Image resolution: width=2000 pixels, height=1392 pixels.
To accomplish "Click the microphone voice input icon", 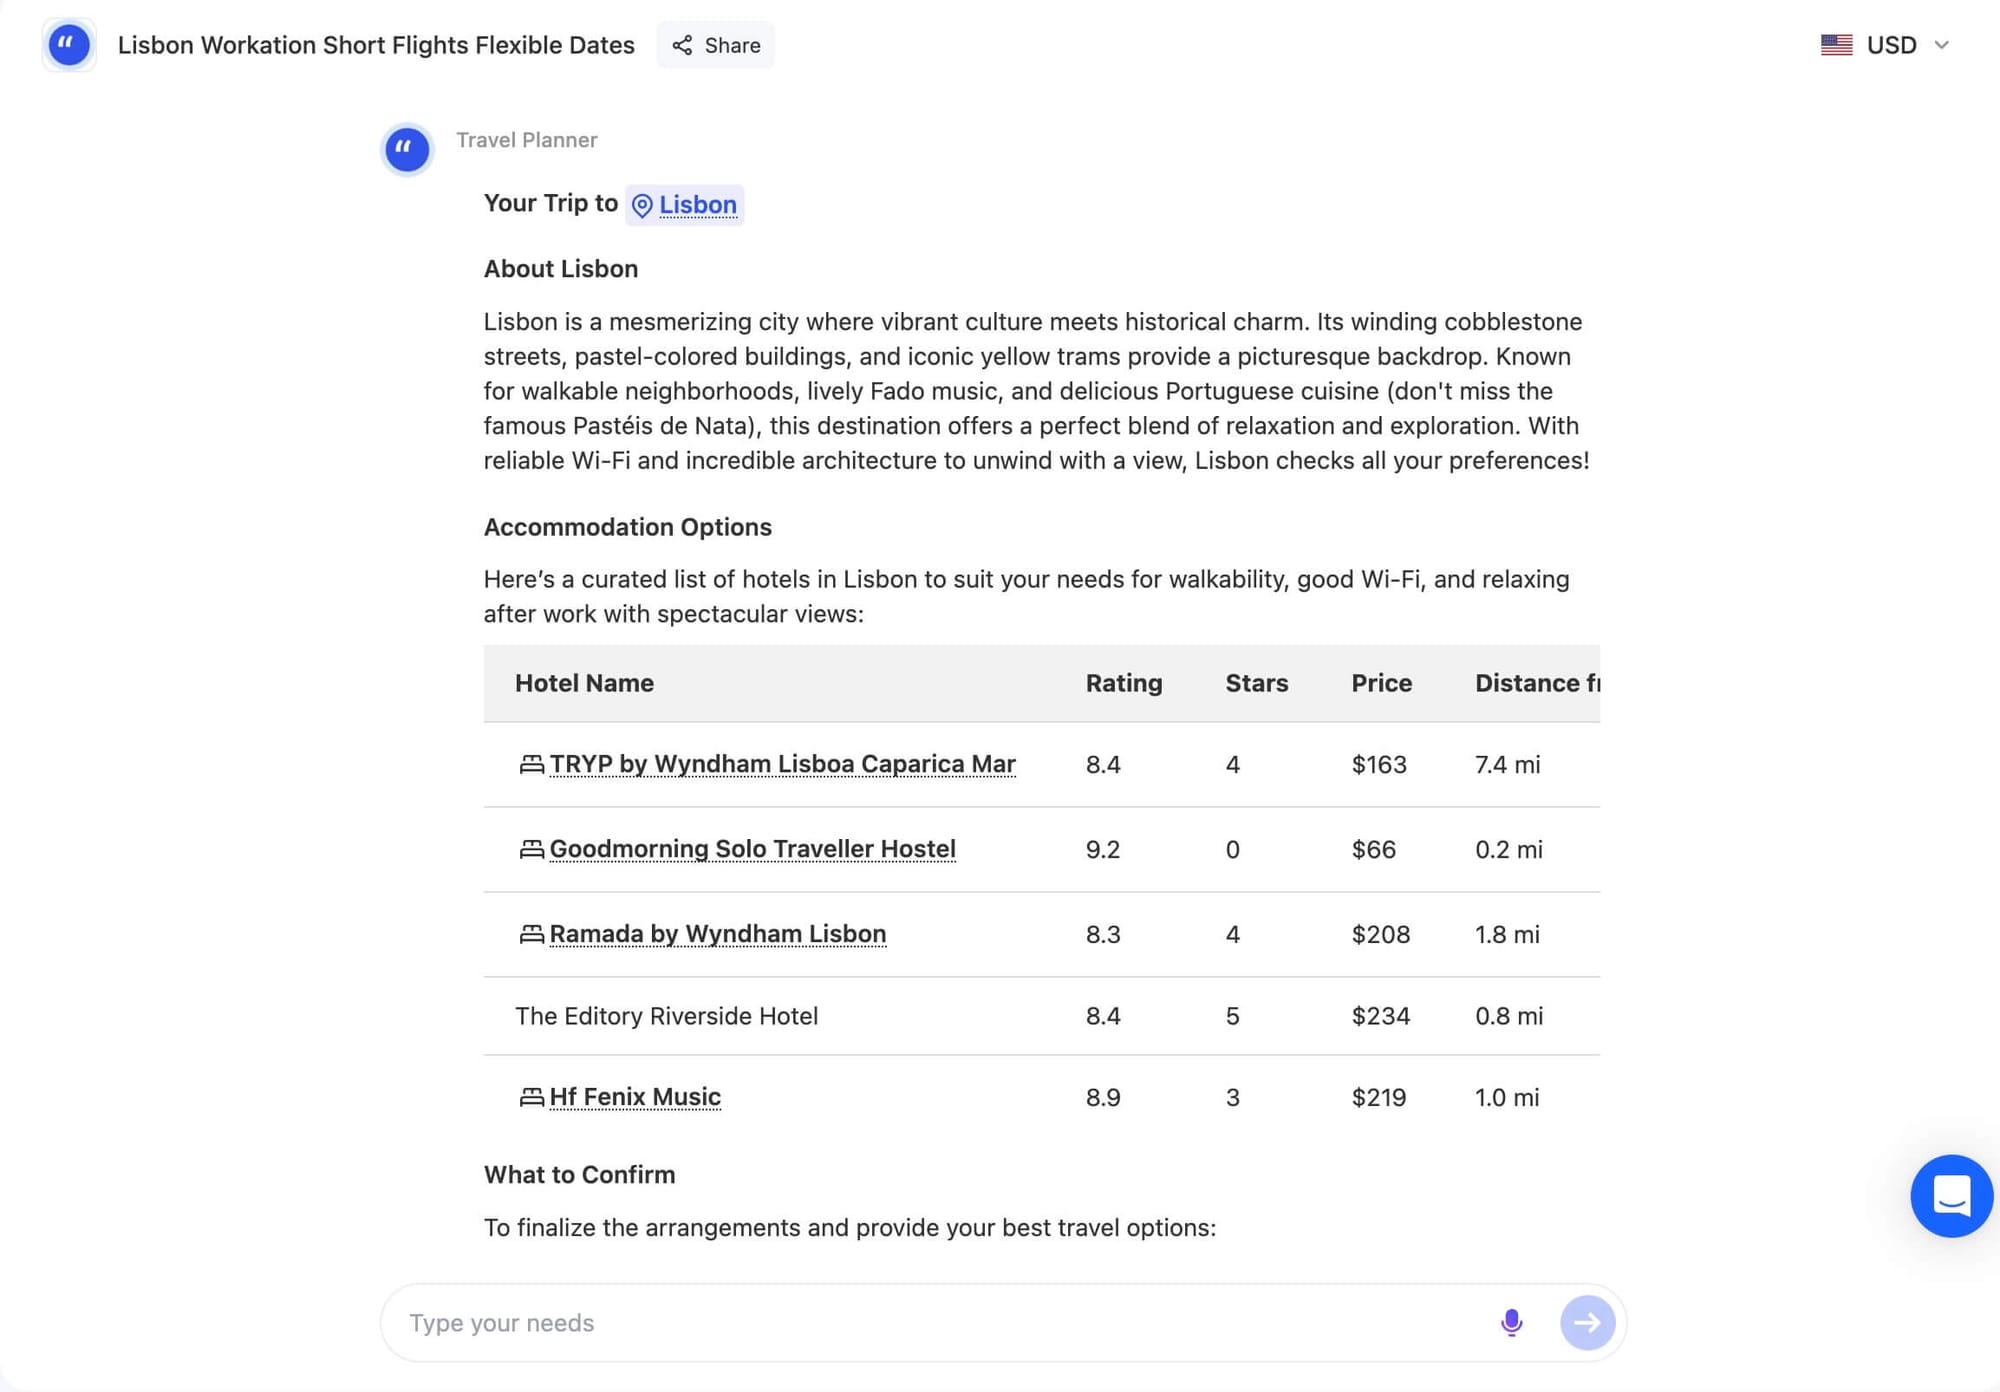I will click(1511, 1322).
